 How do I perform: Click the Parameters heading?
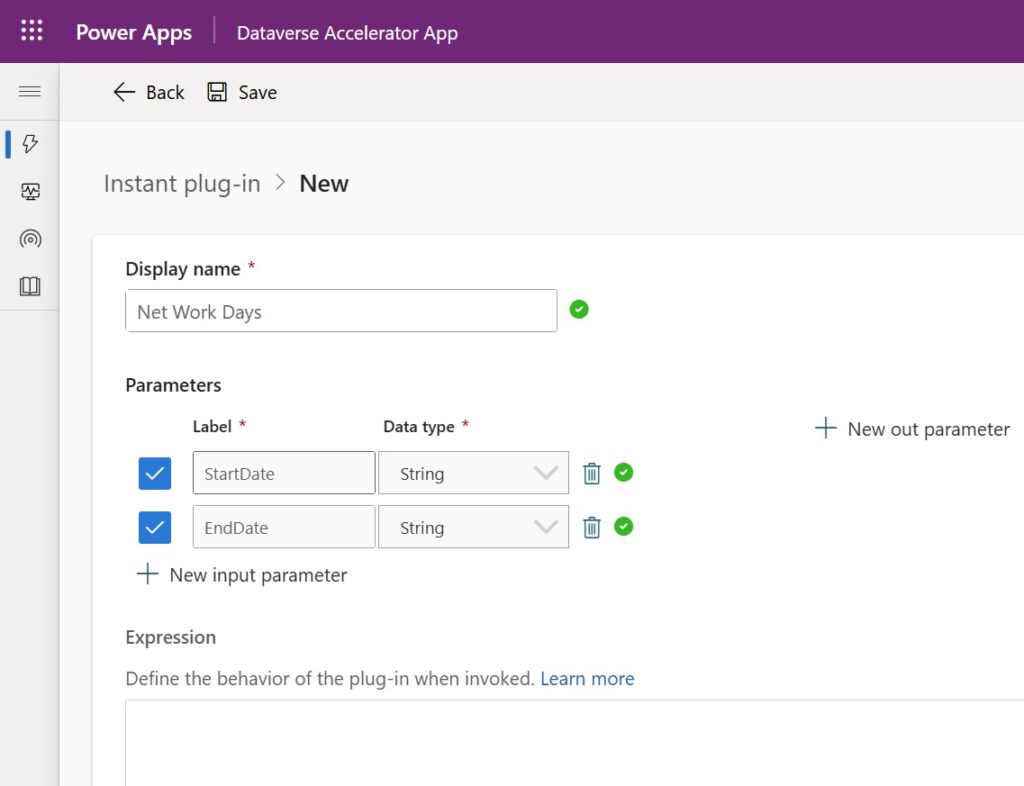point(173,385)
